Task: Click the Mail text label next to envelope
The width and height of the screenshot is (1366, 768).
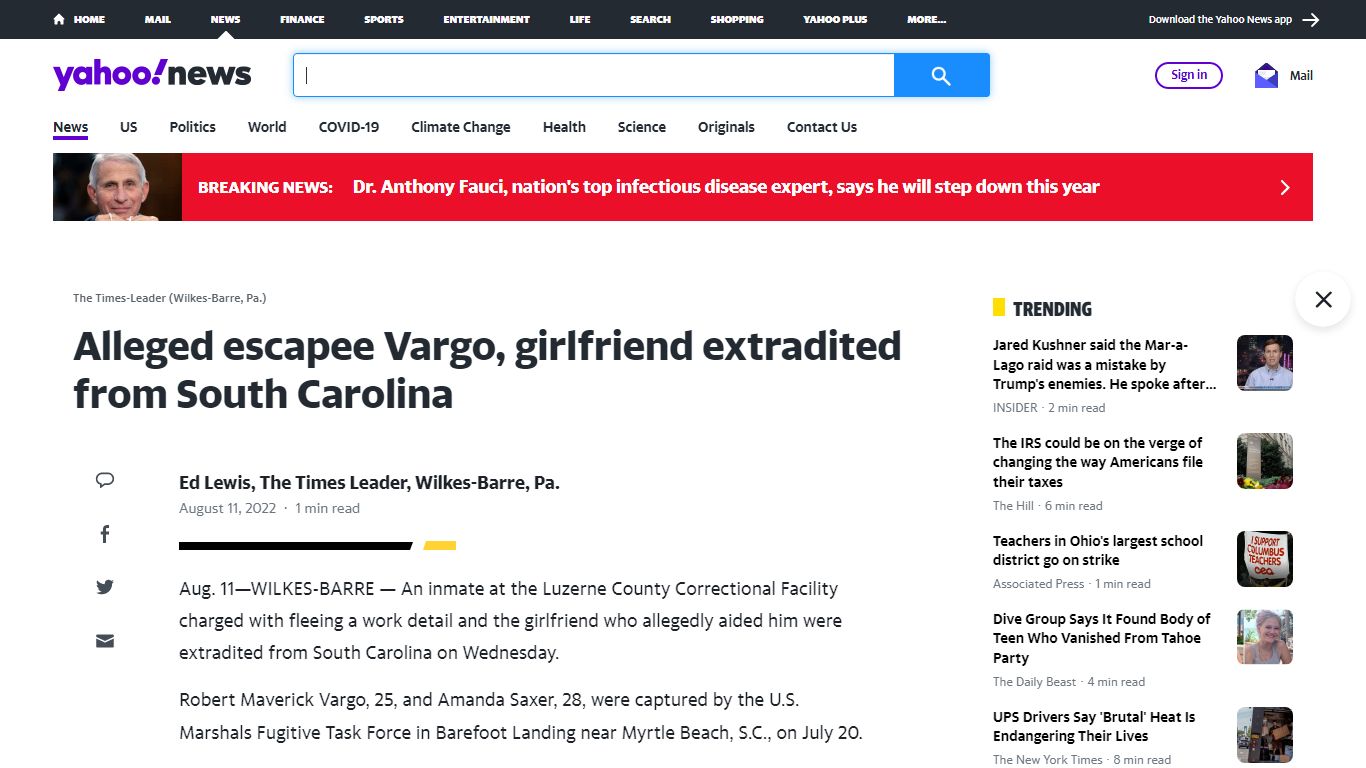Action: 1301,75
